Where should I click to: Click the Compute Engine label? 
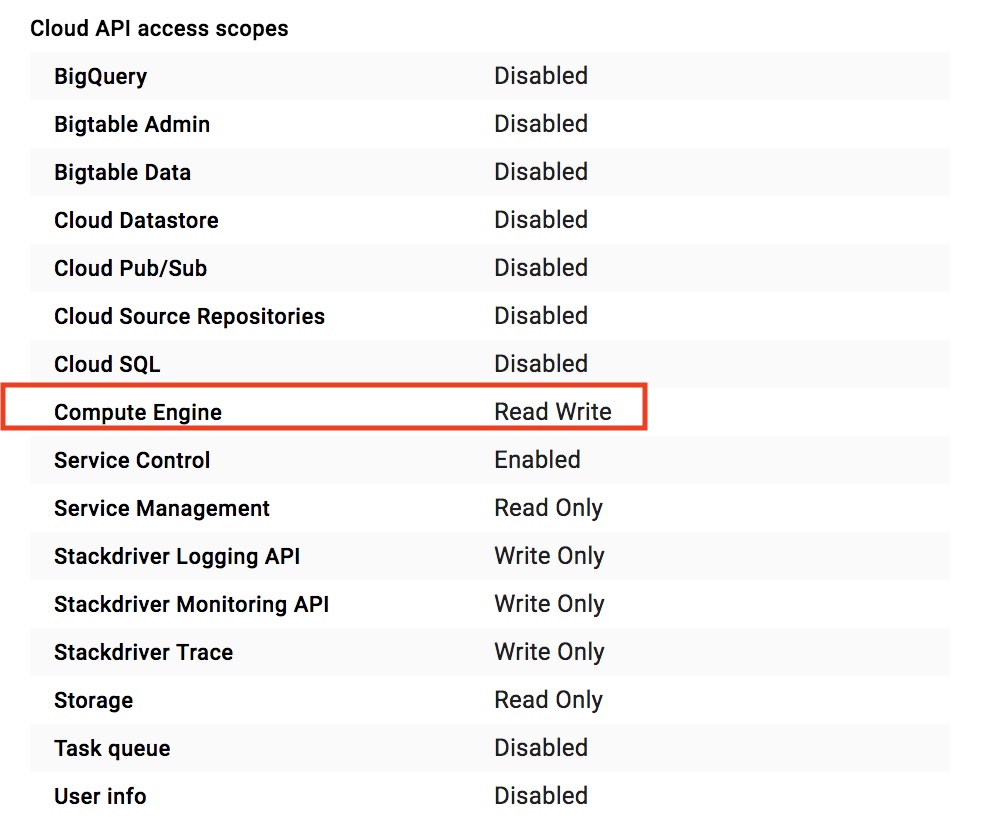138,413
